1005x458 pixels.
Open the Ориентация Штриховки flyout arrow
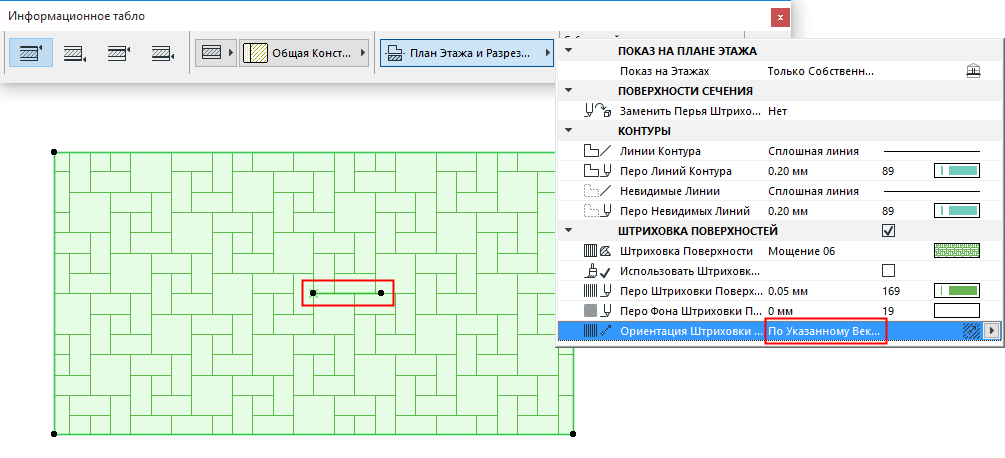[992, 331]
